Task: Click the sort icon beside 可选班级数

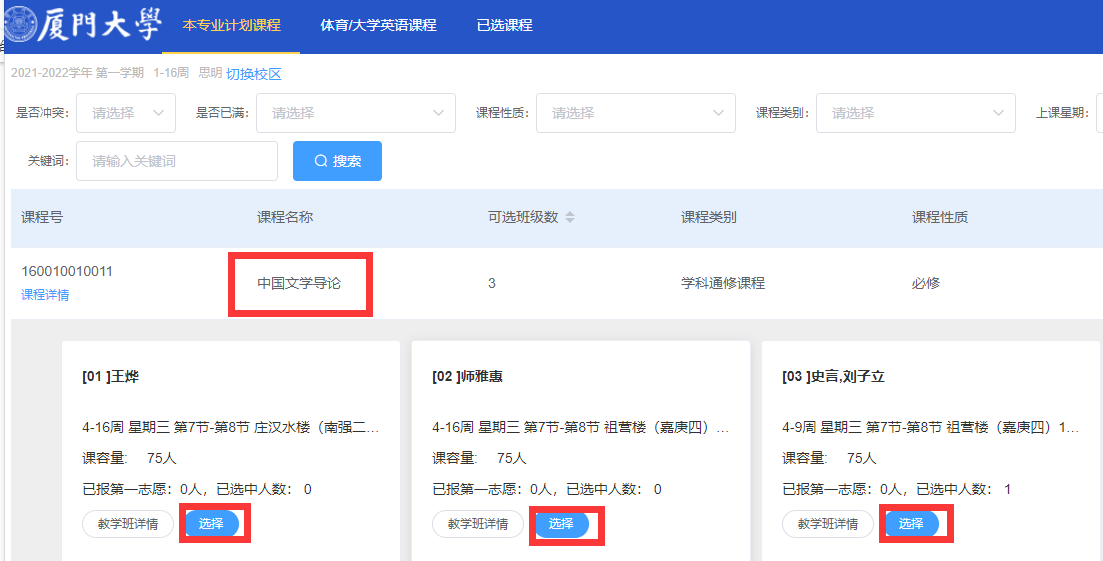Action: pos(570,218)
